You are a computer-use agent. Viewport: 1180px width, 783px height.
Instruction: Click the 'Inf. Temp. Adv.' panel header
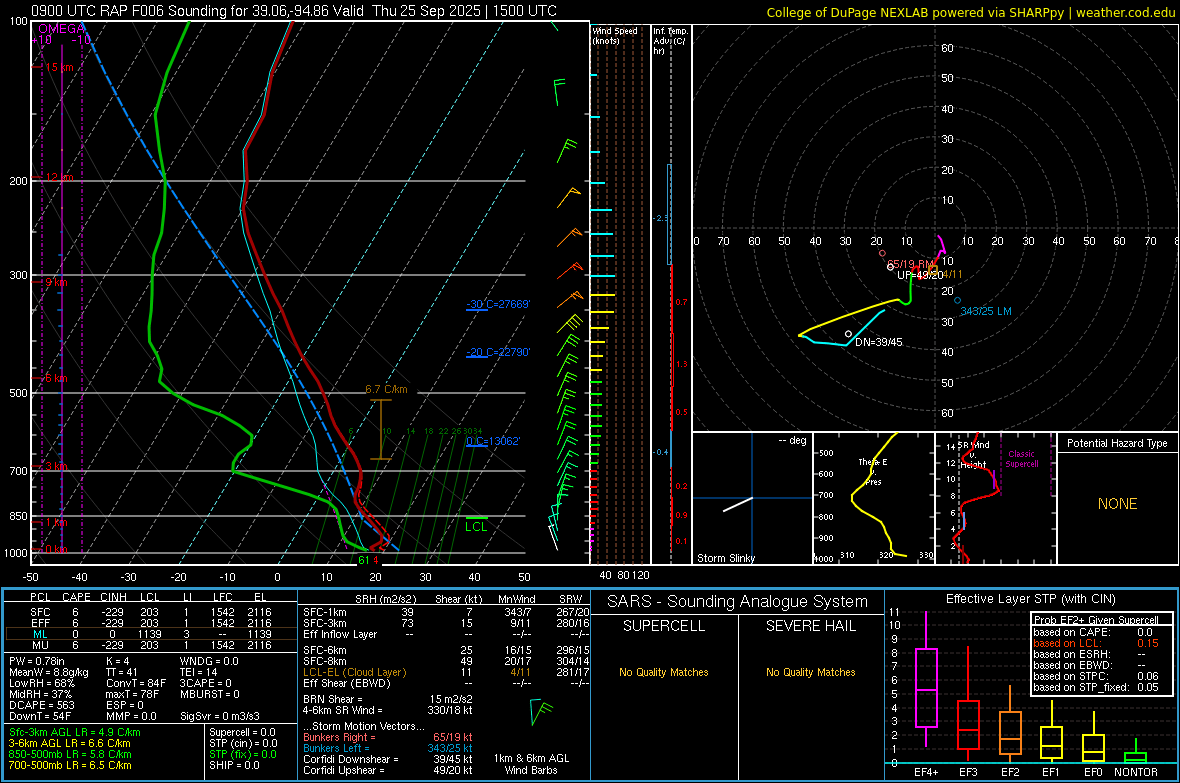pyautogui.click(x=670, y=41)
